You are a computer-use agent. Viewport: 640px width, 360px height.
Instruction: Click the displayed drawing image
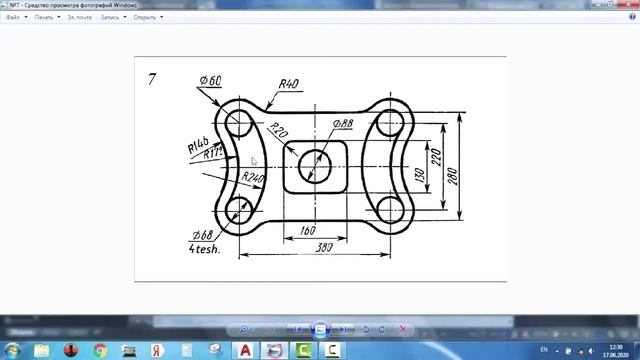320,169
